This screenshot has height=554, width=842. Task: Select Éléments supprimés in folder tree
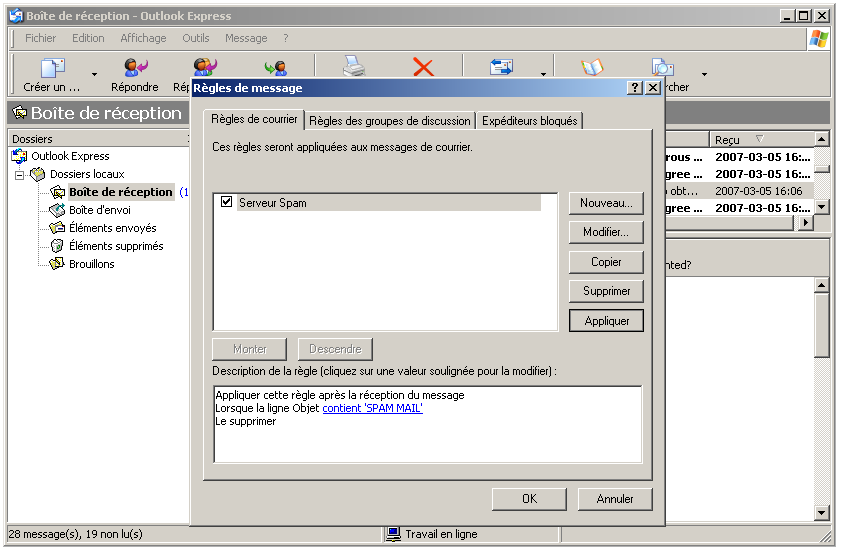tap(116, 246)
